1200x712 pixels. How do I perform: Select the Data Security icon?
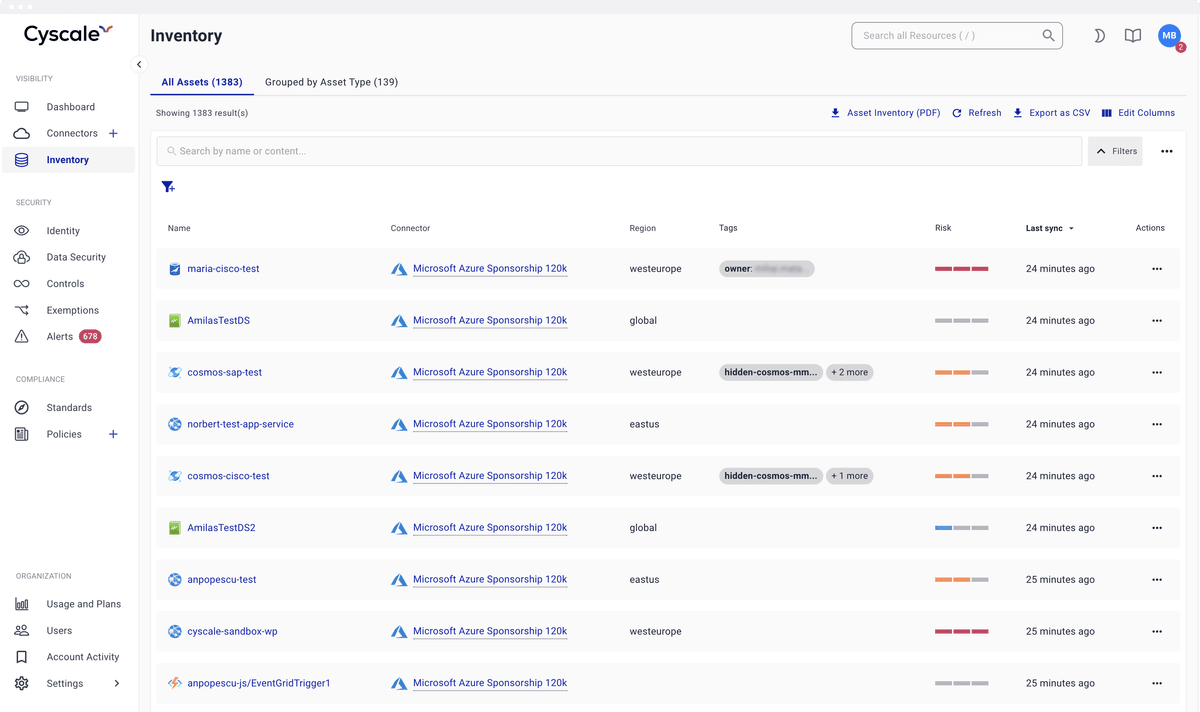coord(22,257)
